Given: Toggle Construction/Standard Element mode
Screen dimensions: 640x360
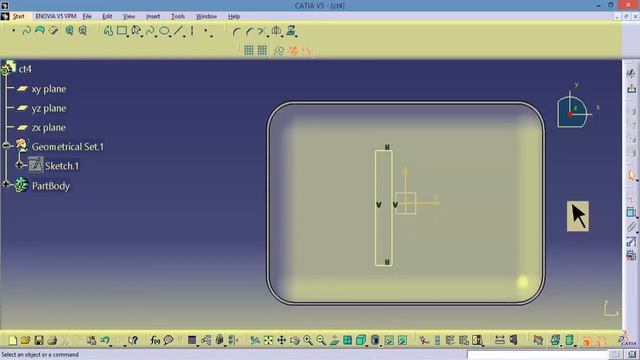Looking at the screenshot, I should point(279,51).
